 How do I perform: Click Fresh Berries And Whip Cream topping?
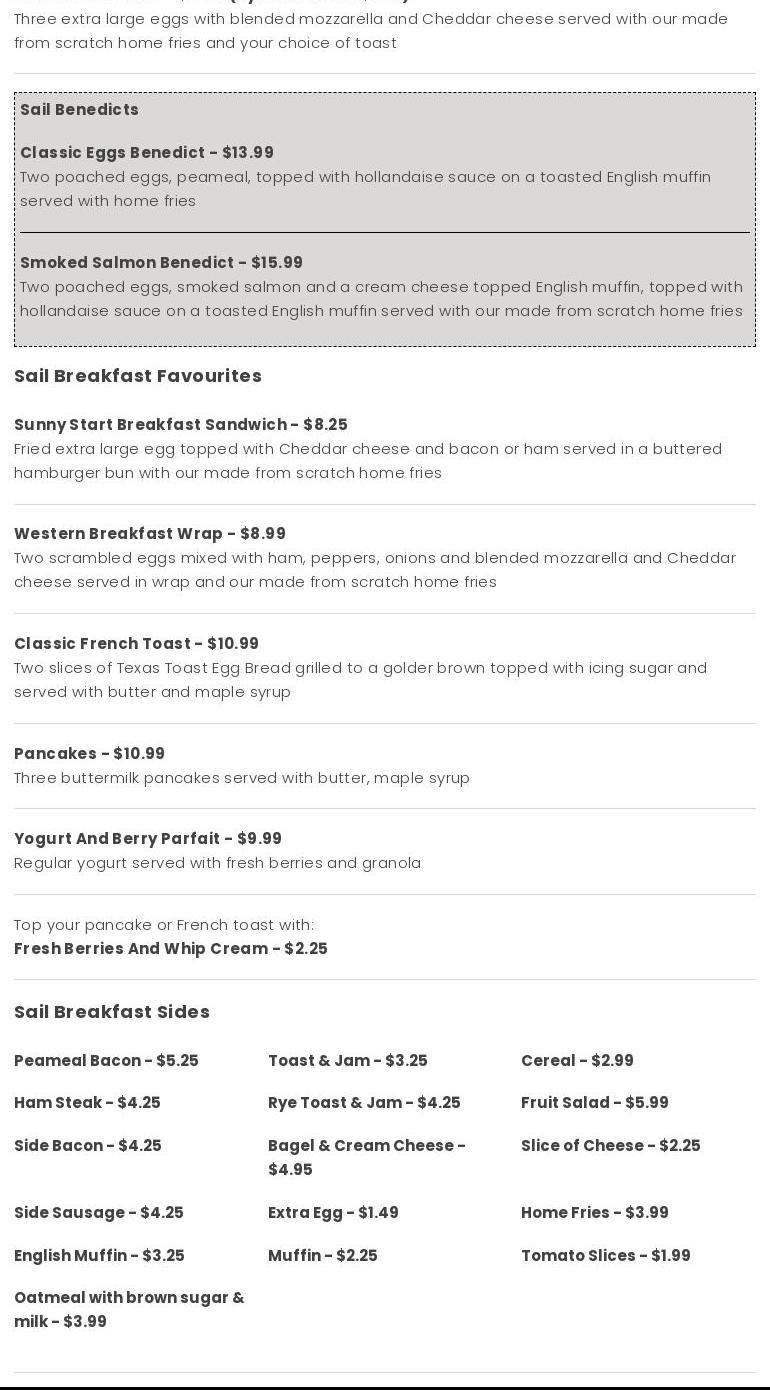pyautogui.click(x=171, y=949)
